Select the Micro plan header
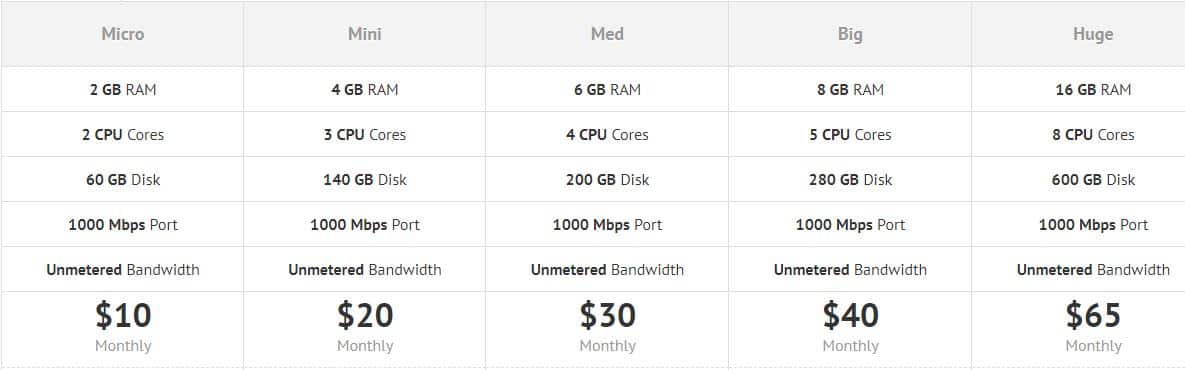The height and width of the screenshot is (370, 1185). pyautogui.click(x=122, y=34)
